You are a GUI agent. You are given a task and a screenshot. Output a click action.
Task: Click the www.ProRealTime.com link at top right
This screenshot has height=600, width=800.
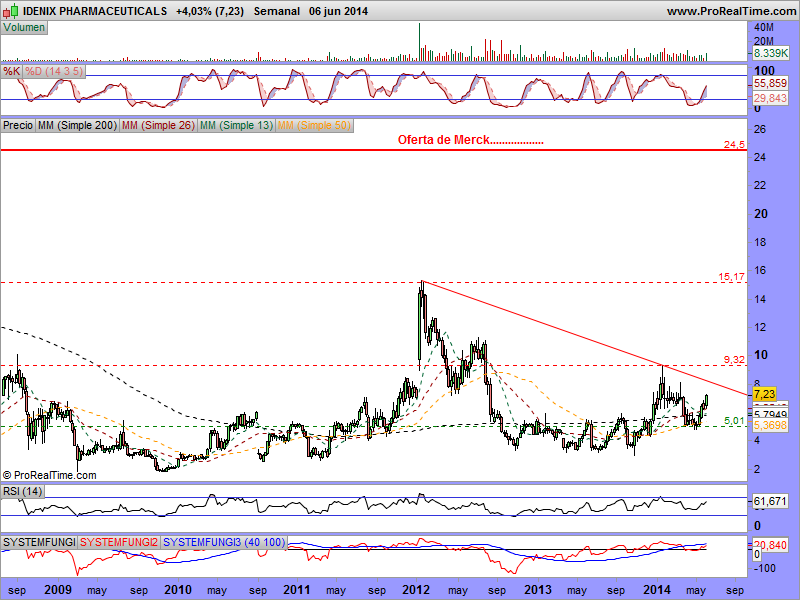point(732,11)
